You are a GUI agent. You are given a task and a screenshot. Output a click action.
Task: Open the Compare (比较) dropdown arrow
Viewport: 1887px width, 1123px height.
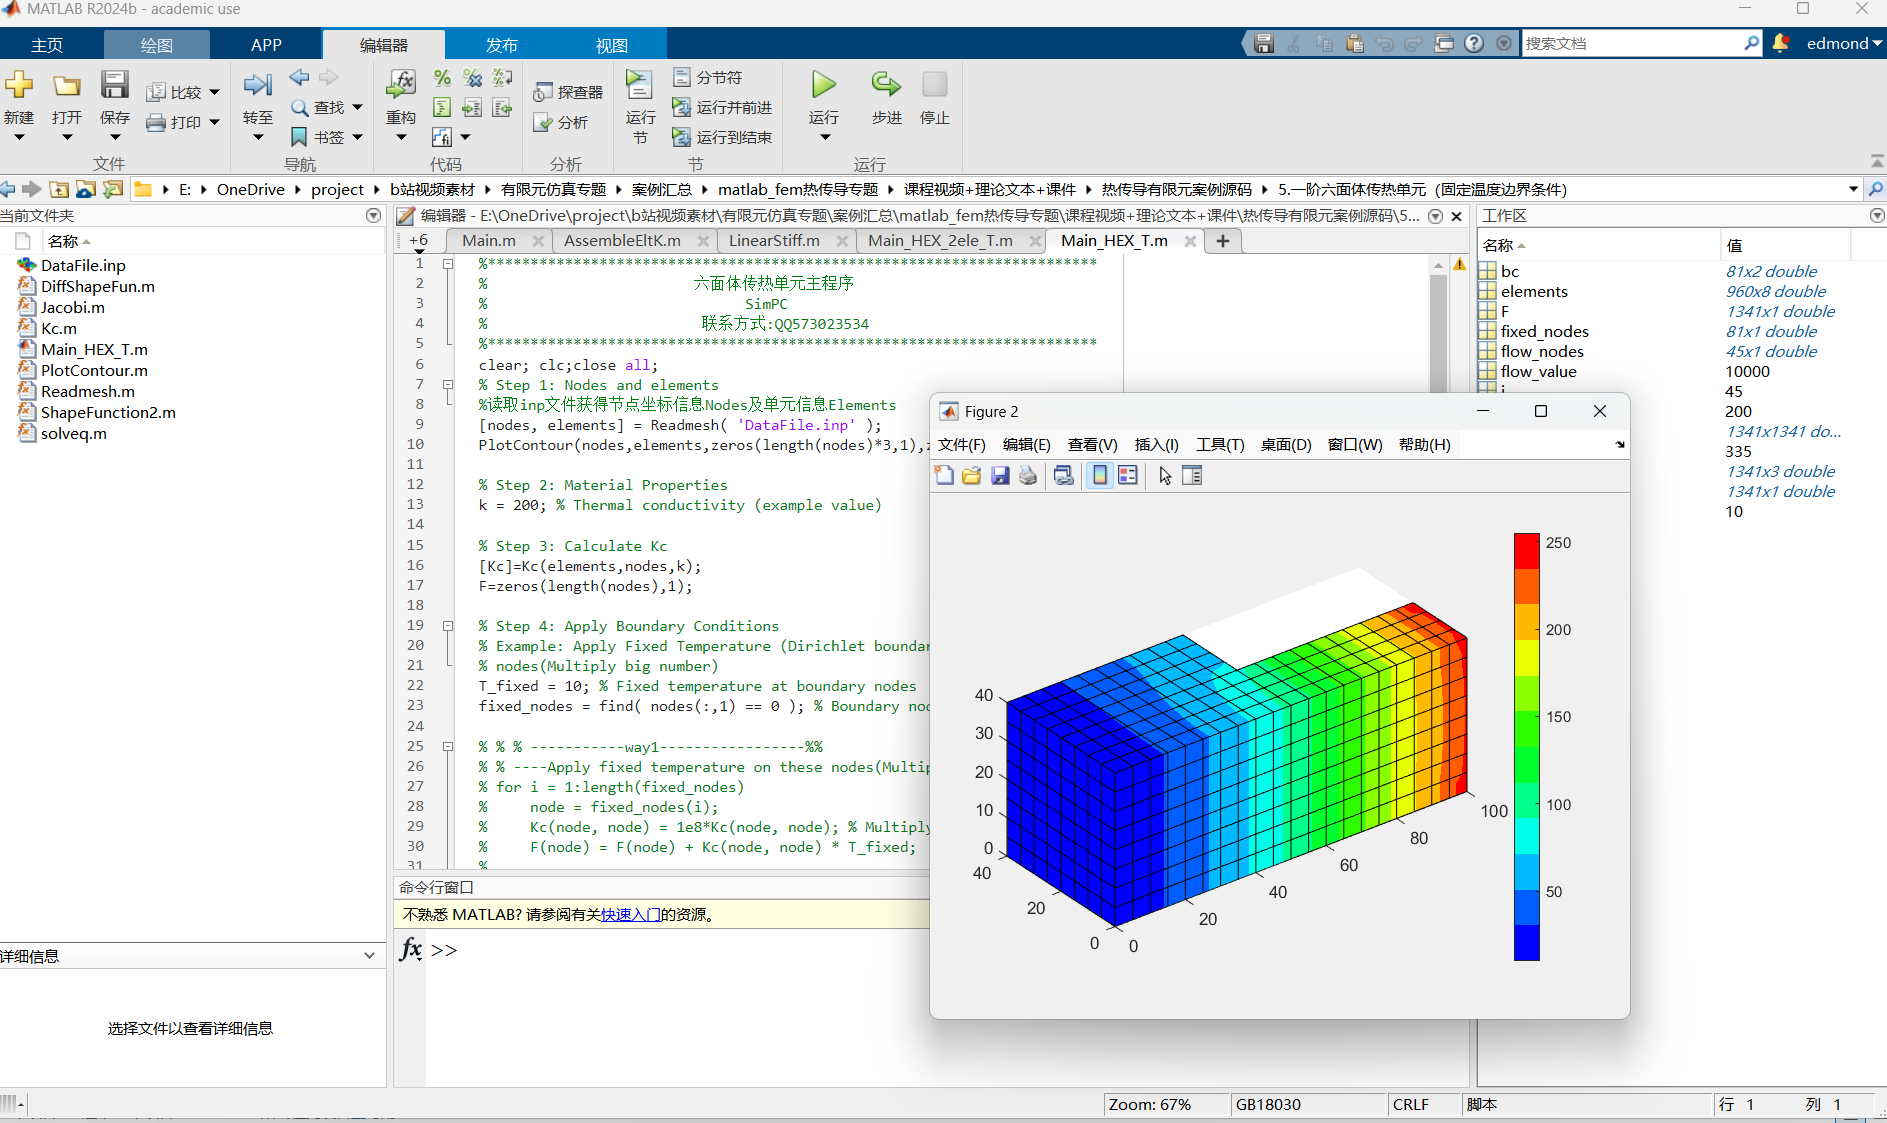(214, 93)
